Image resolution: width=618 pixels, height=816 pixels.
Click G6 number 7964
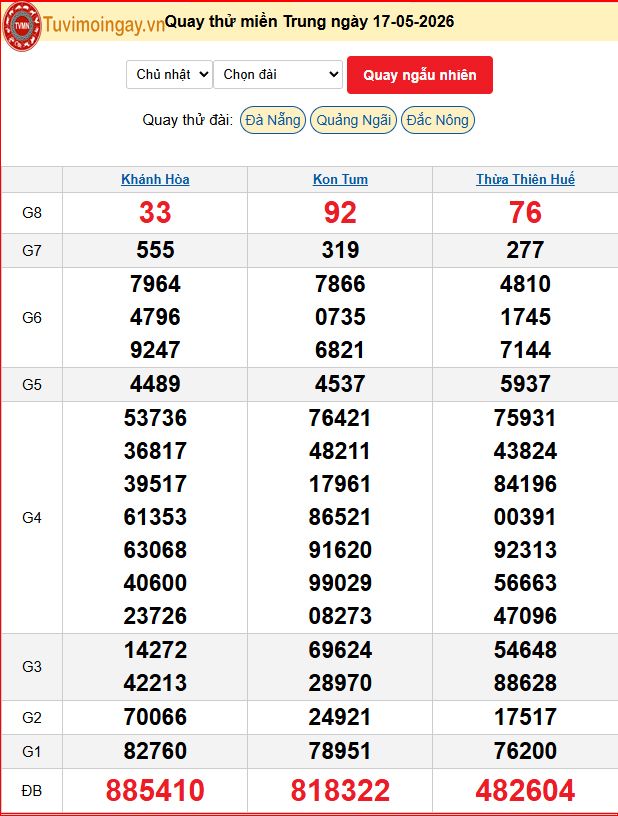pos(155,284)
